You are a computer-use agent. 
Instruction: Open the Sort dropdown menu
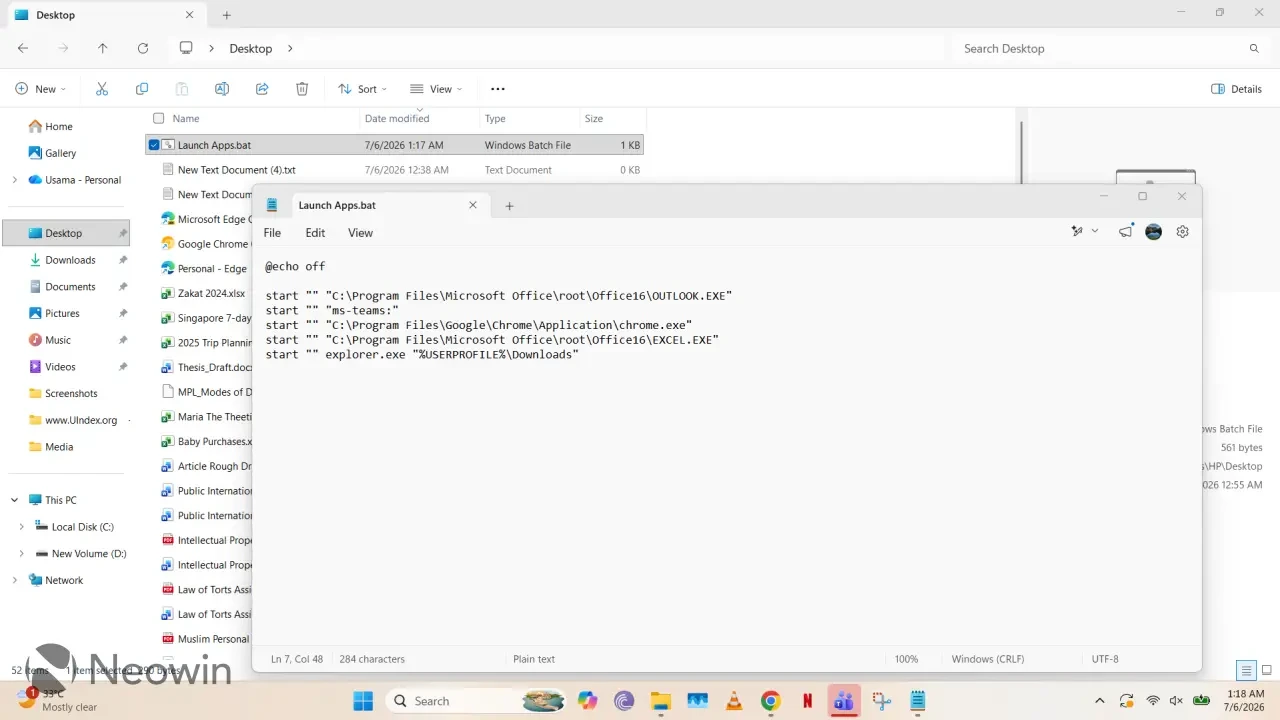[362, 89]
